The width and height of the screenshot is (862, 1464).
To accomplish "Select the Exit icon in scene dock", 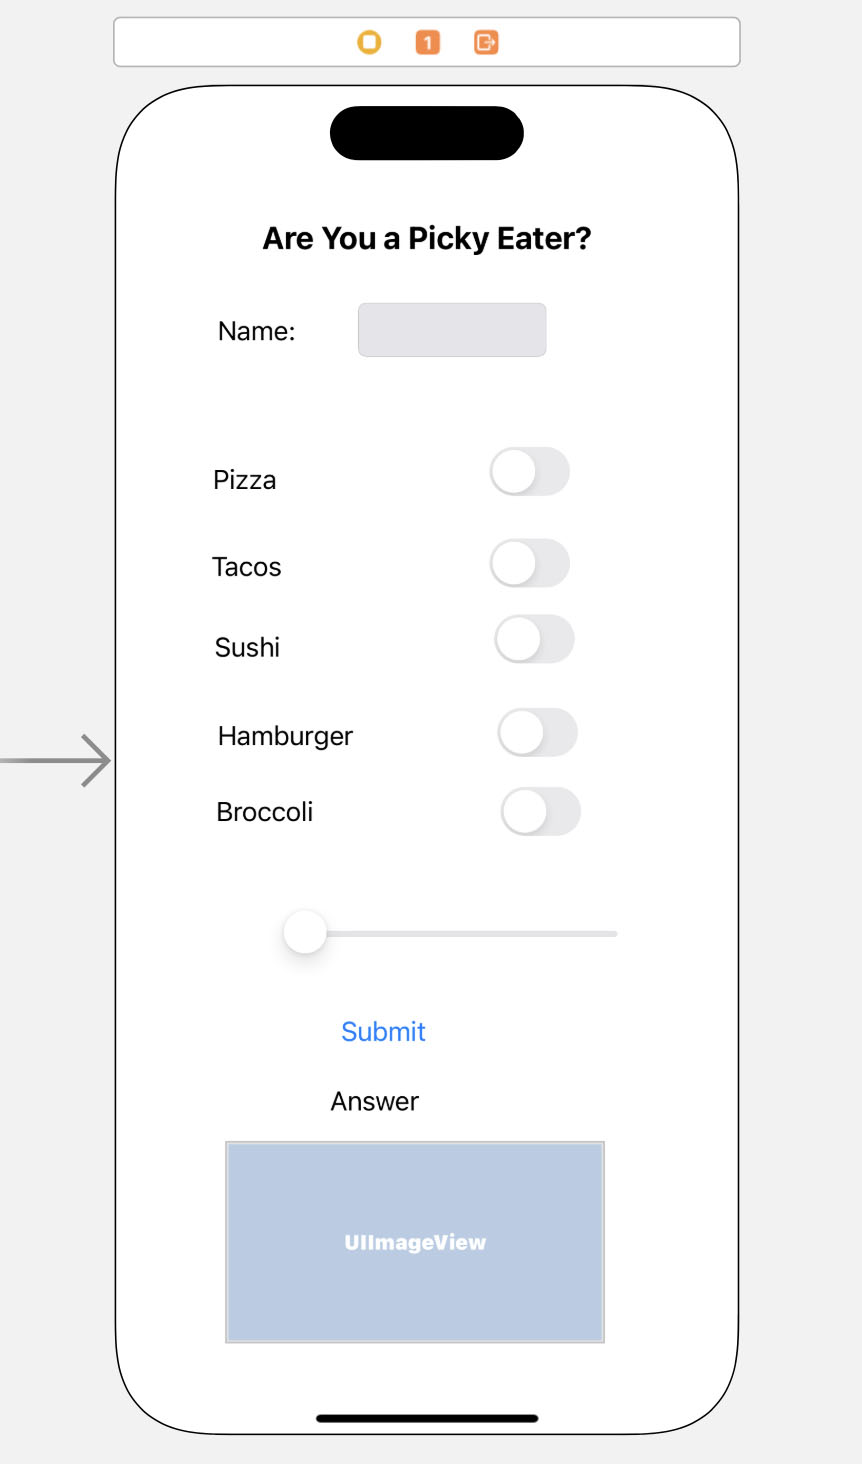I will [486, 42].
